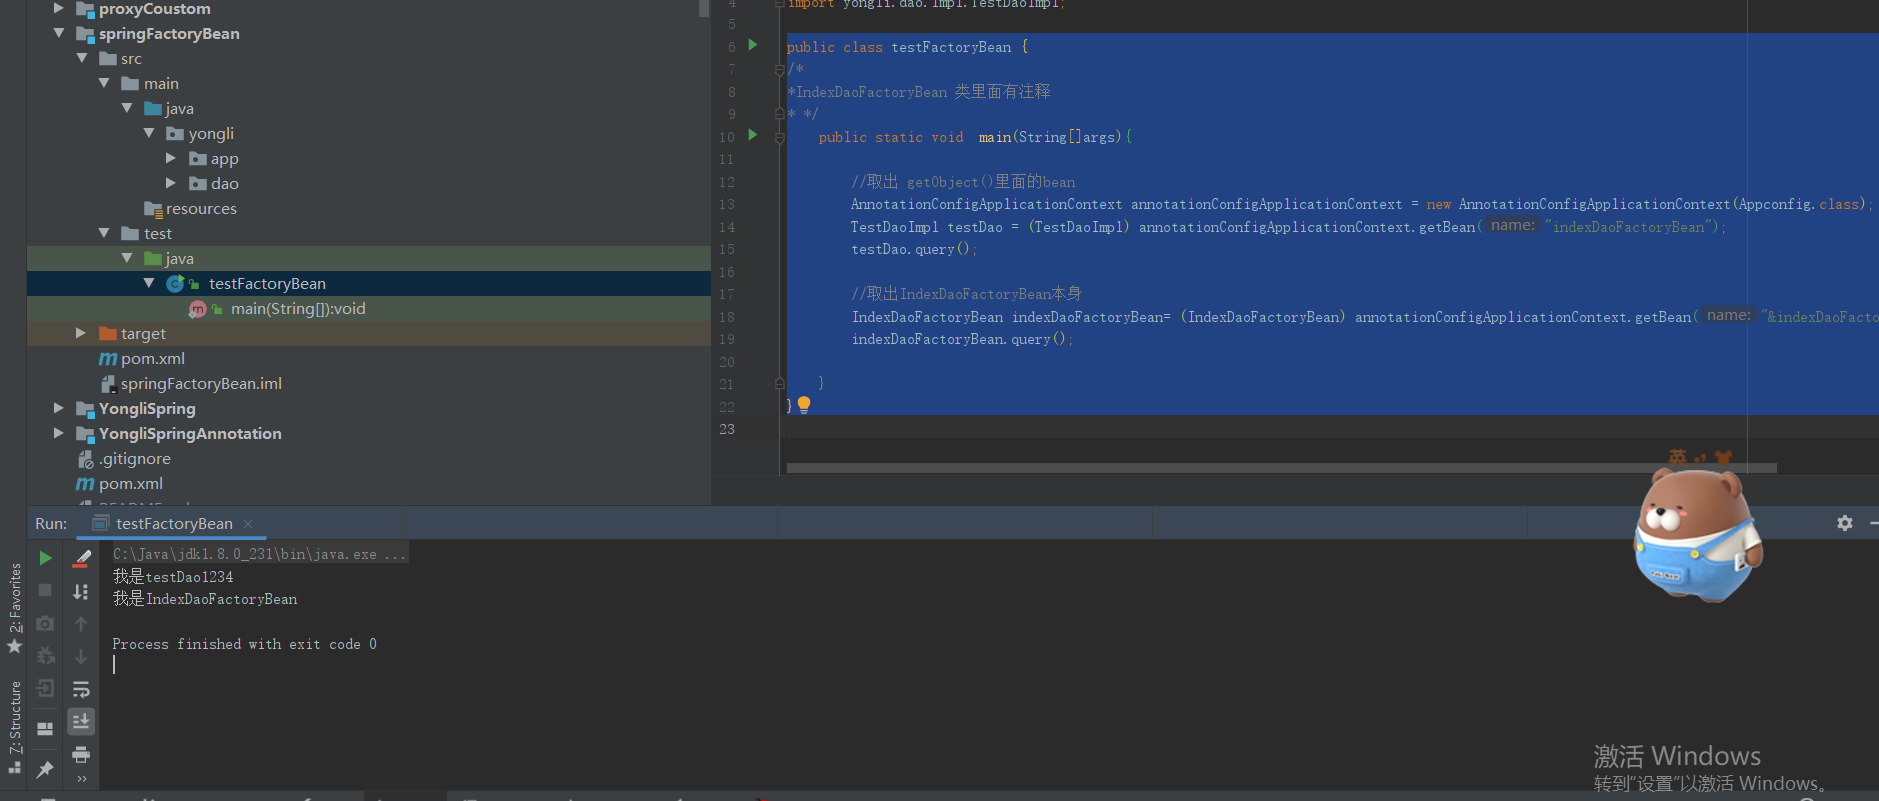
Task: Expand the app package
Action: pyautogui.click(x=171, y=158)
